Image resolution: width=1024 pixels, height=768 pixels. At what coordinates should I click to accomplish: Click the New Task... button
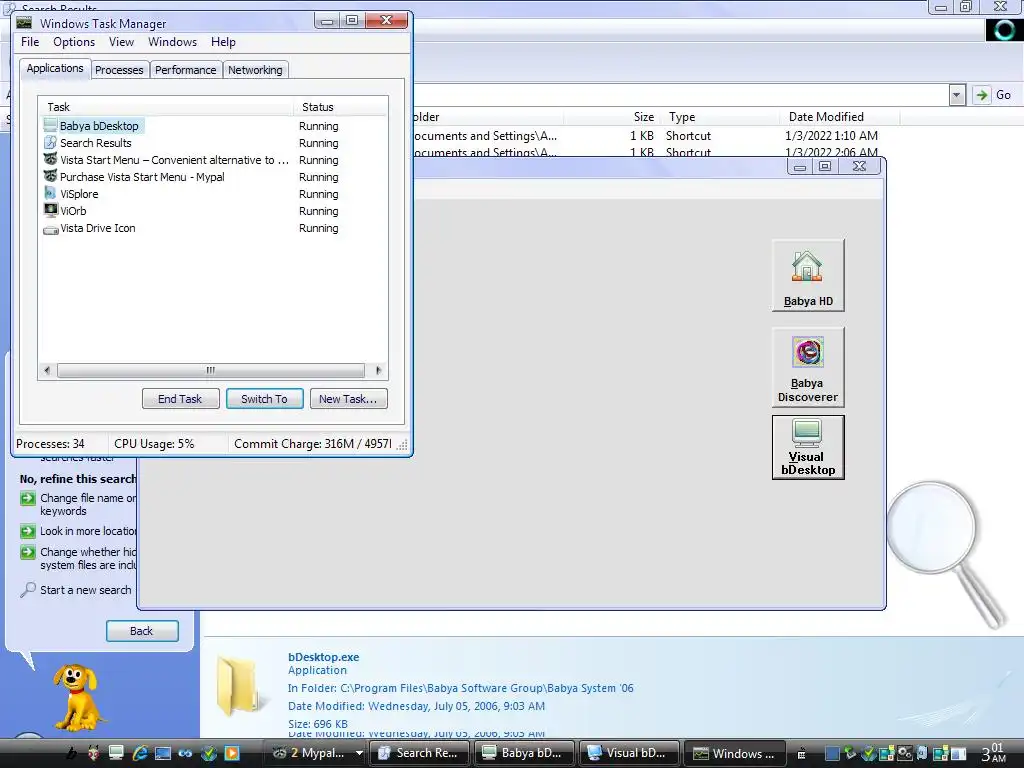pyautogui.click(x=348, y=399)
